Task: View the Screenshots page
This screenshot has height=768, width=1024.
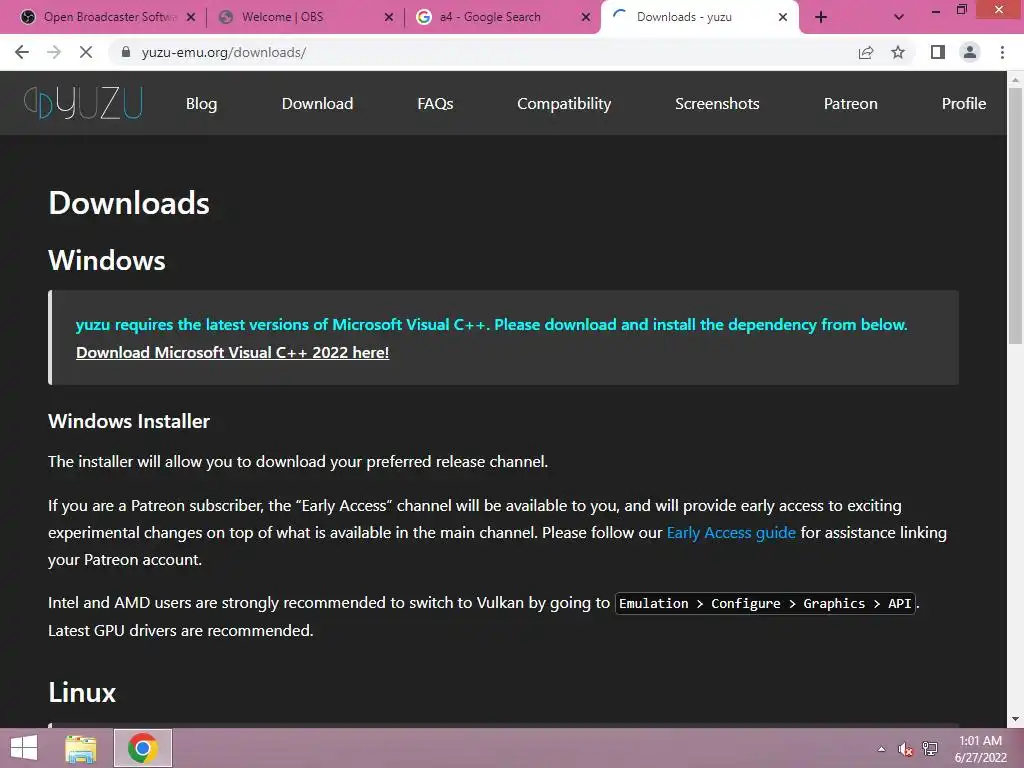Action: (x=717, y=104)
